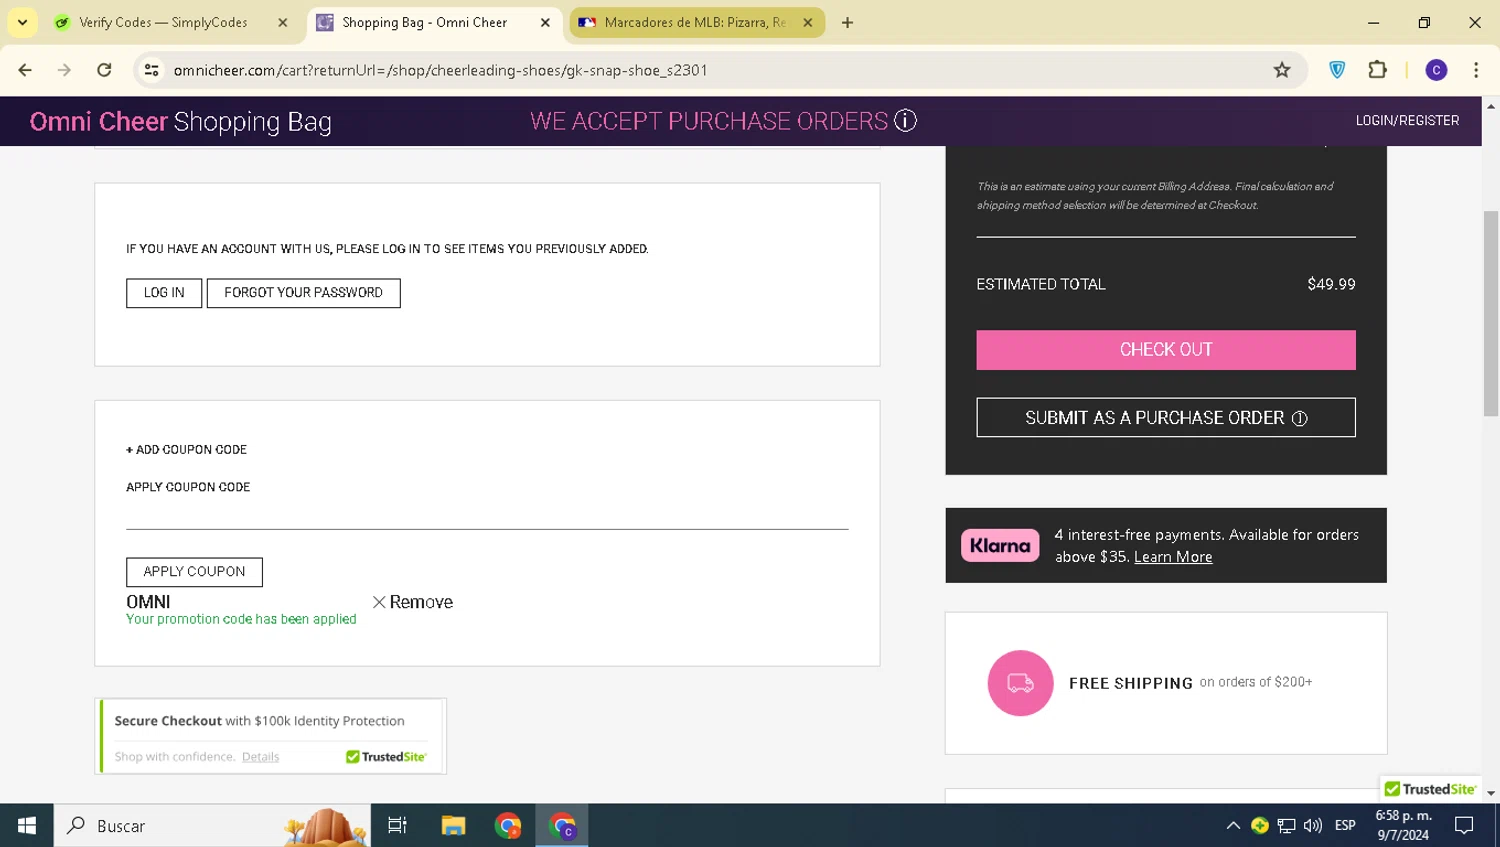The height and width of the screenshot is (847, 1500).
Task: Open the Windows Start menu
Action: 27,825
